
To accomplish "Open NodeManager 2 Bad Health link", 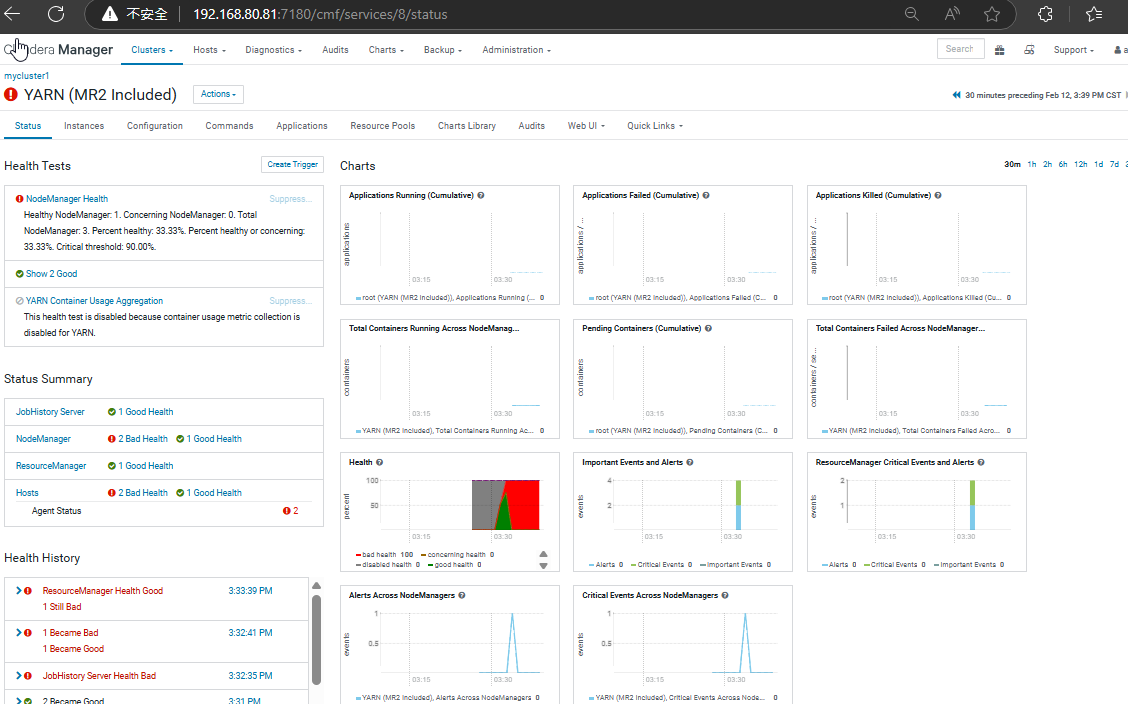I will [x=142, y=439].
